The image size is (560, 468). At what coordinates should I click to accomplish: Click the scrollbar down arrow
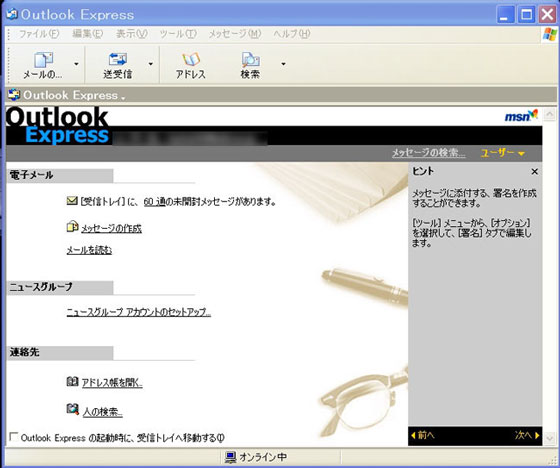click(x=549, y=438)
